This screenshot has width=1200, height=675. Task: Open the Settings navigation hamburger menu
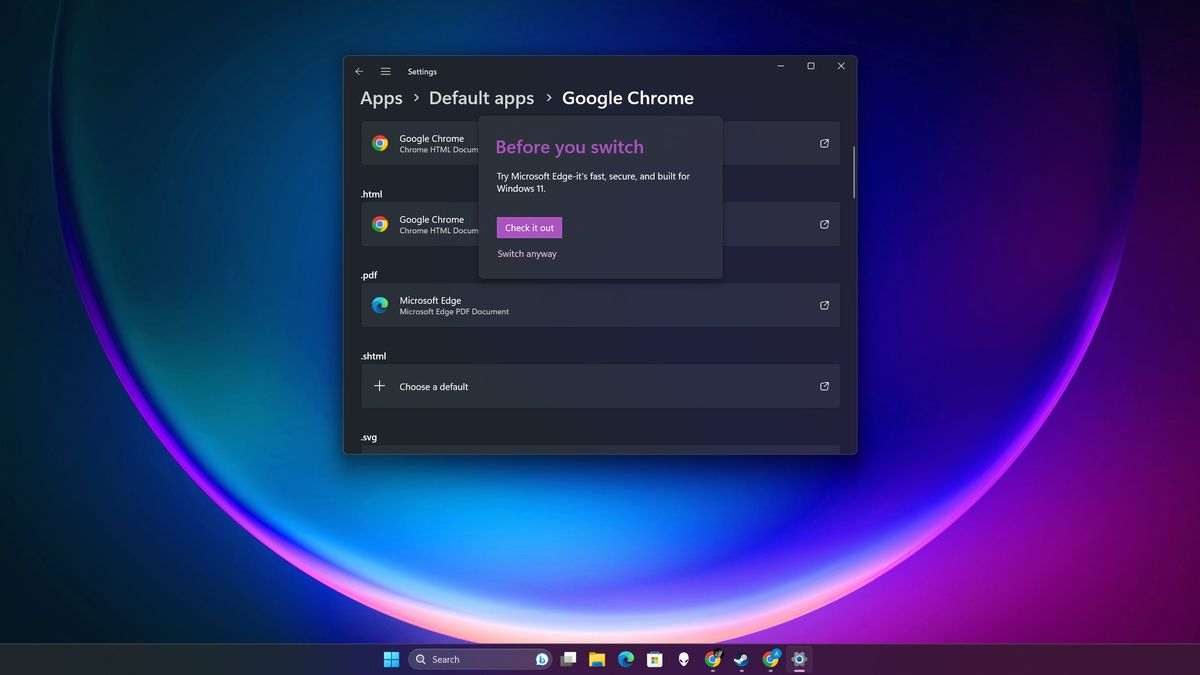pyautogui.click(x=385, y=71)
